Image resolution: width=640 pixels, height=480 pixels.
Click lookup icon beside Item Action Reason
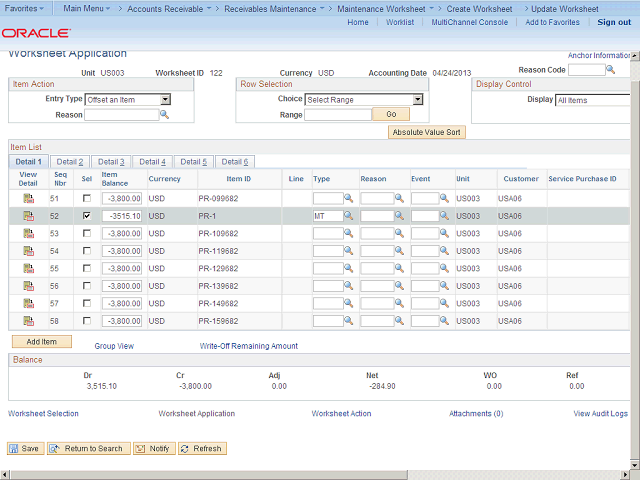tap(165, 115)
